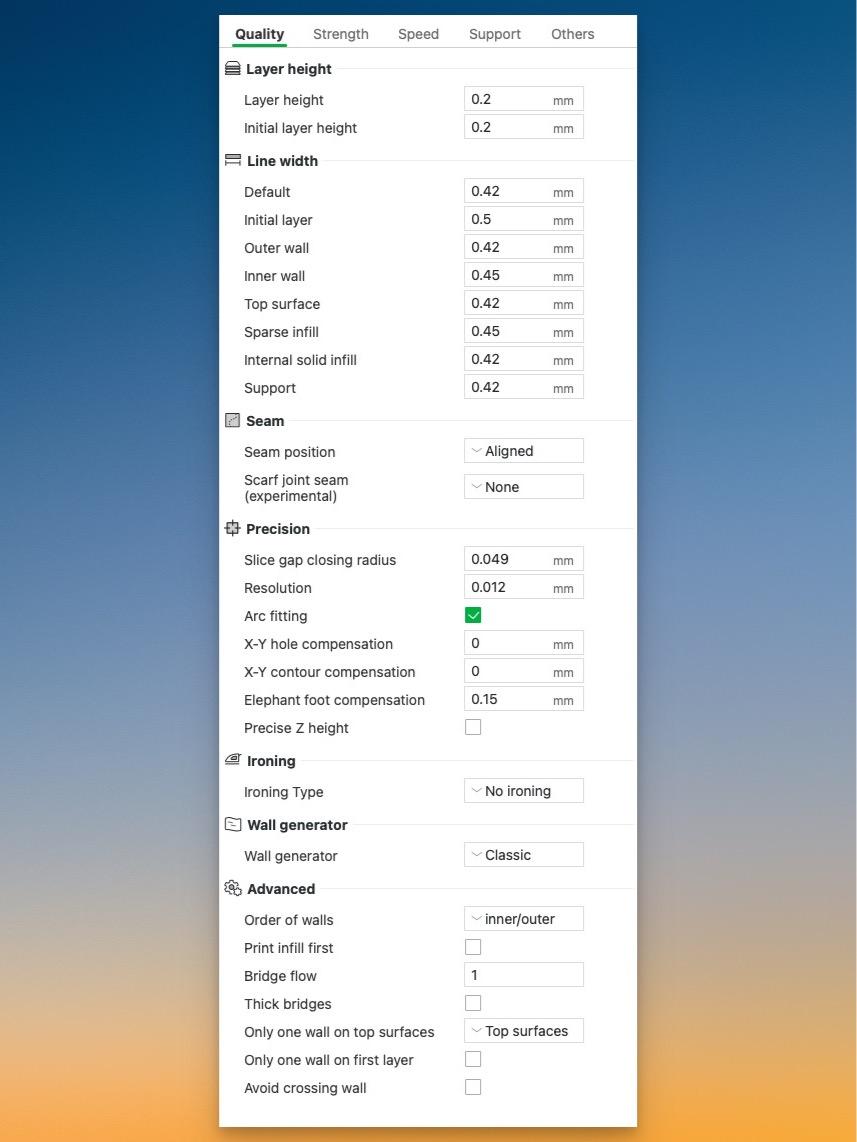Switch to the Speed tab

[x=418, y=34]
